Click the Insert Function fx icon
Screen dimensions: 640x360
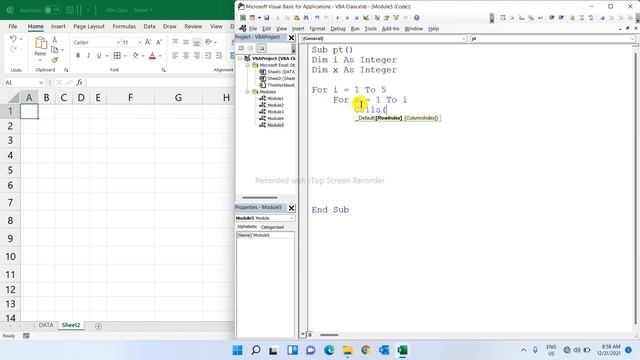pos(79,82)
